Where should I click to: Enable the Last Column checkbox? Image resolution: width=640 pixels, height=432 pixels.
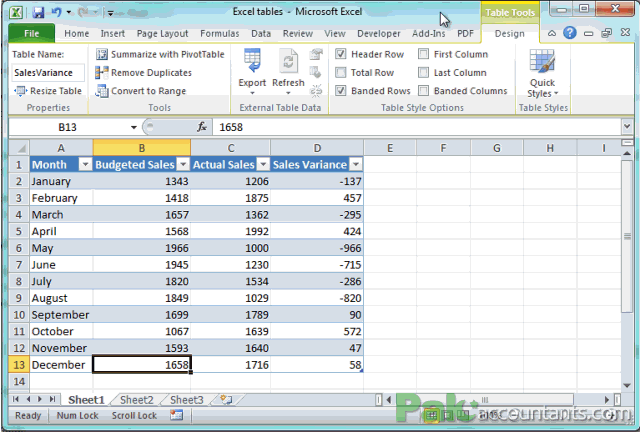tap(423, 72)
